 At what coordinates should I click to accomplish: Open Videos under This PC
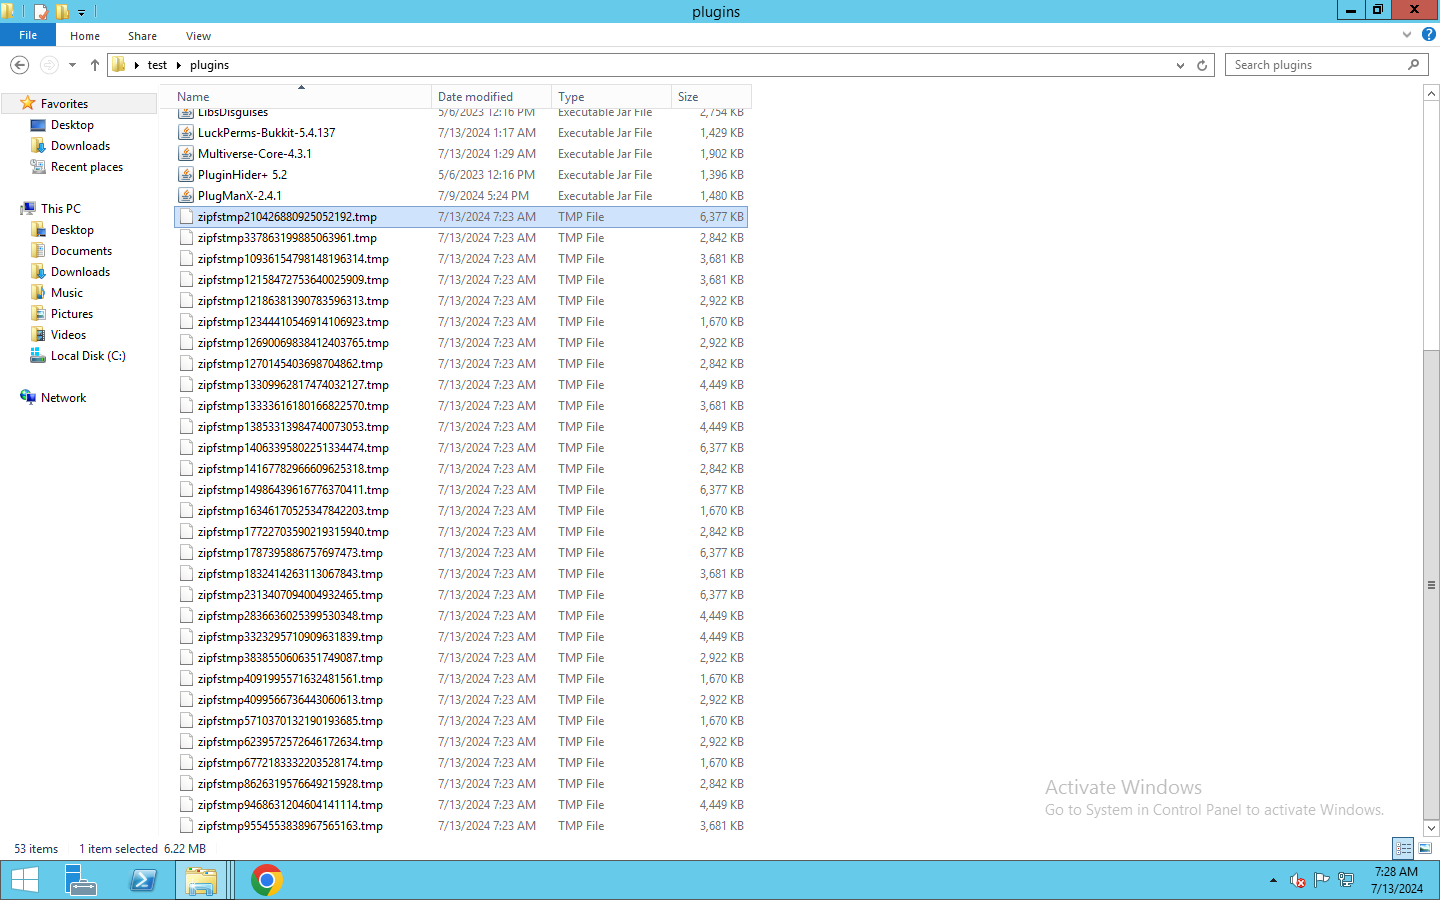tap(68, 335)
